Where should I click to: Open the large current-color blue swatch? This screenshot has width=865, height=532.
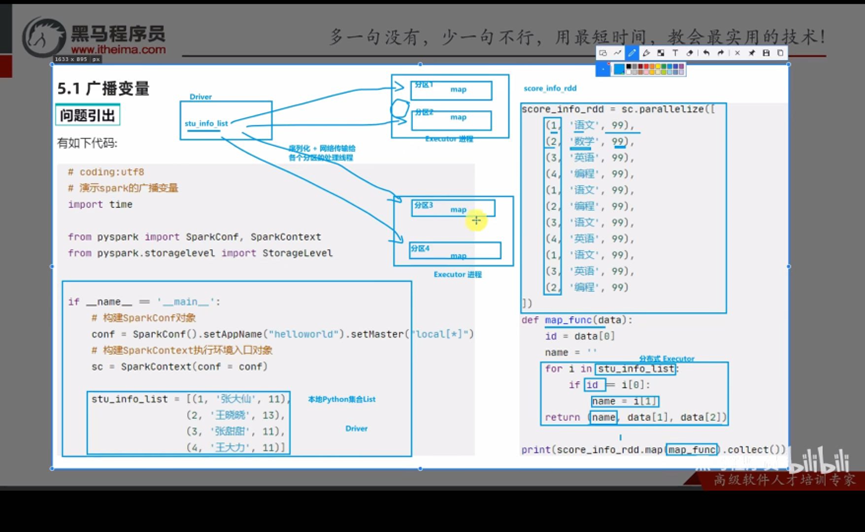pyautogui.click(x=619, y=69)
